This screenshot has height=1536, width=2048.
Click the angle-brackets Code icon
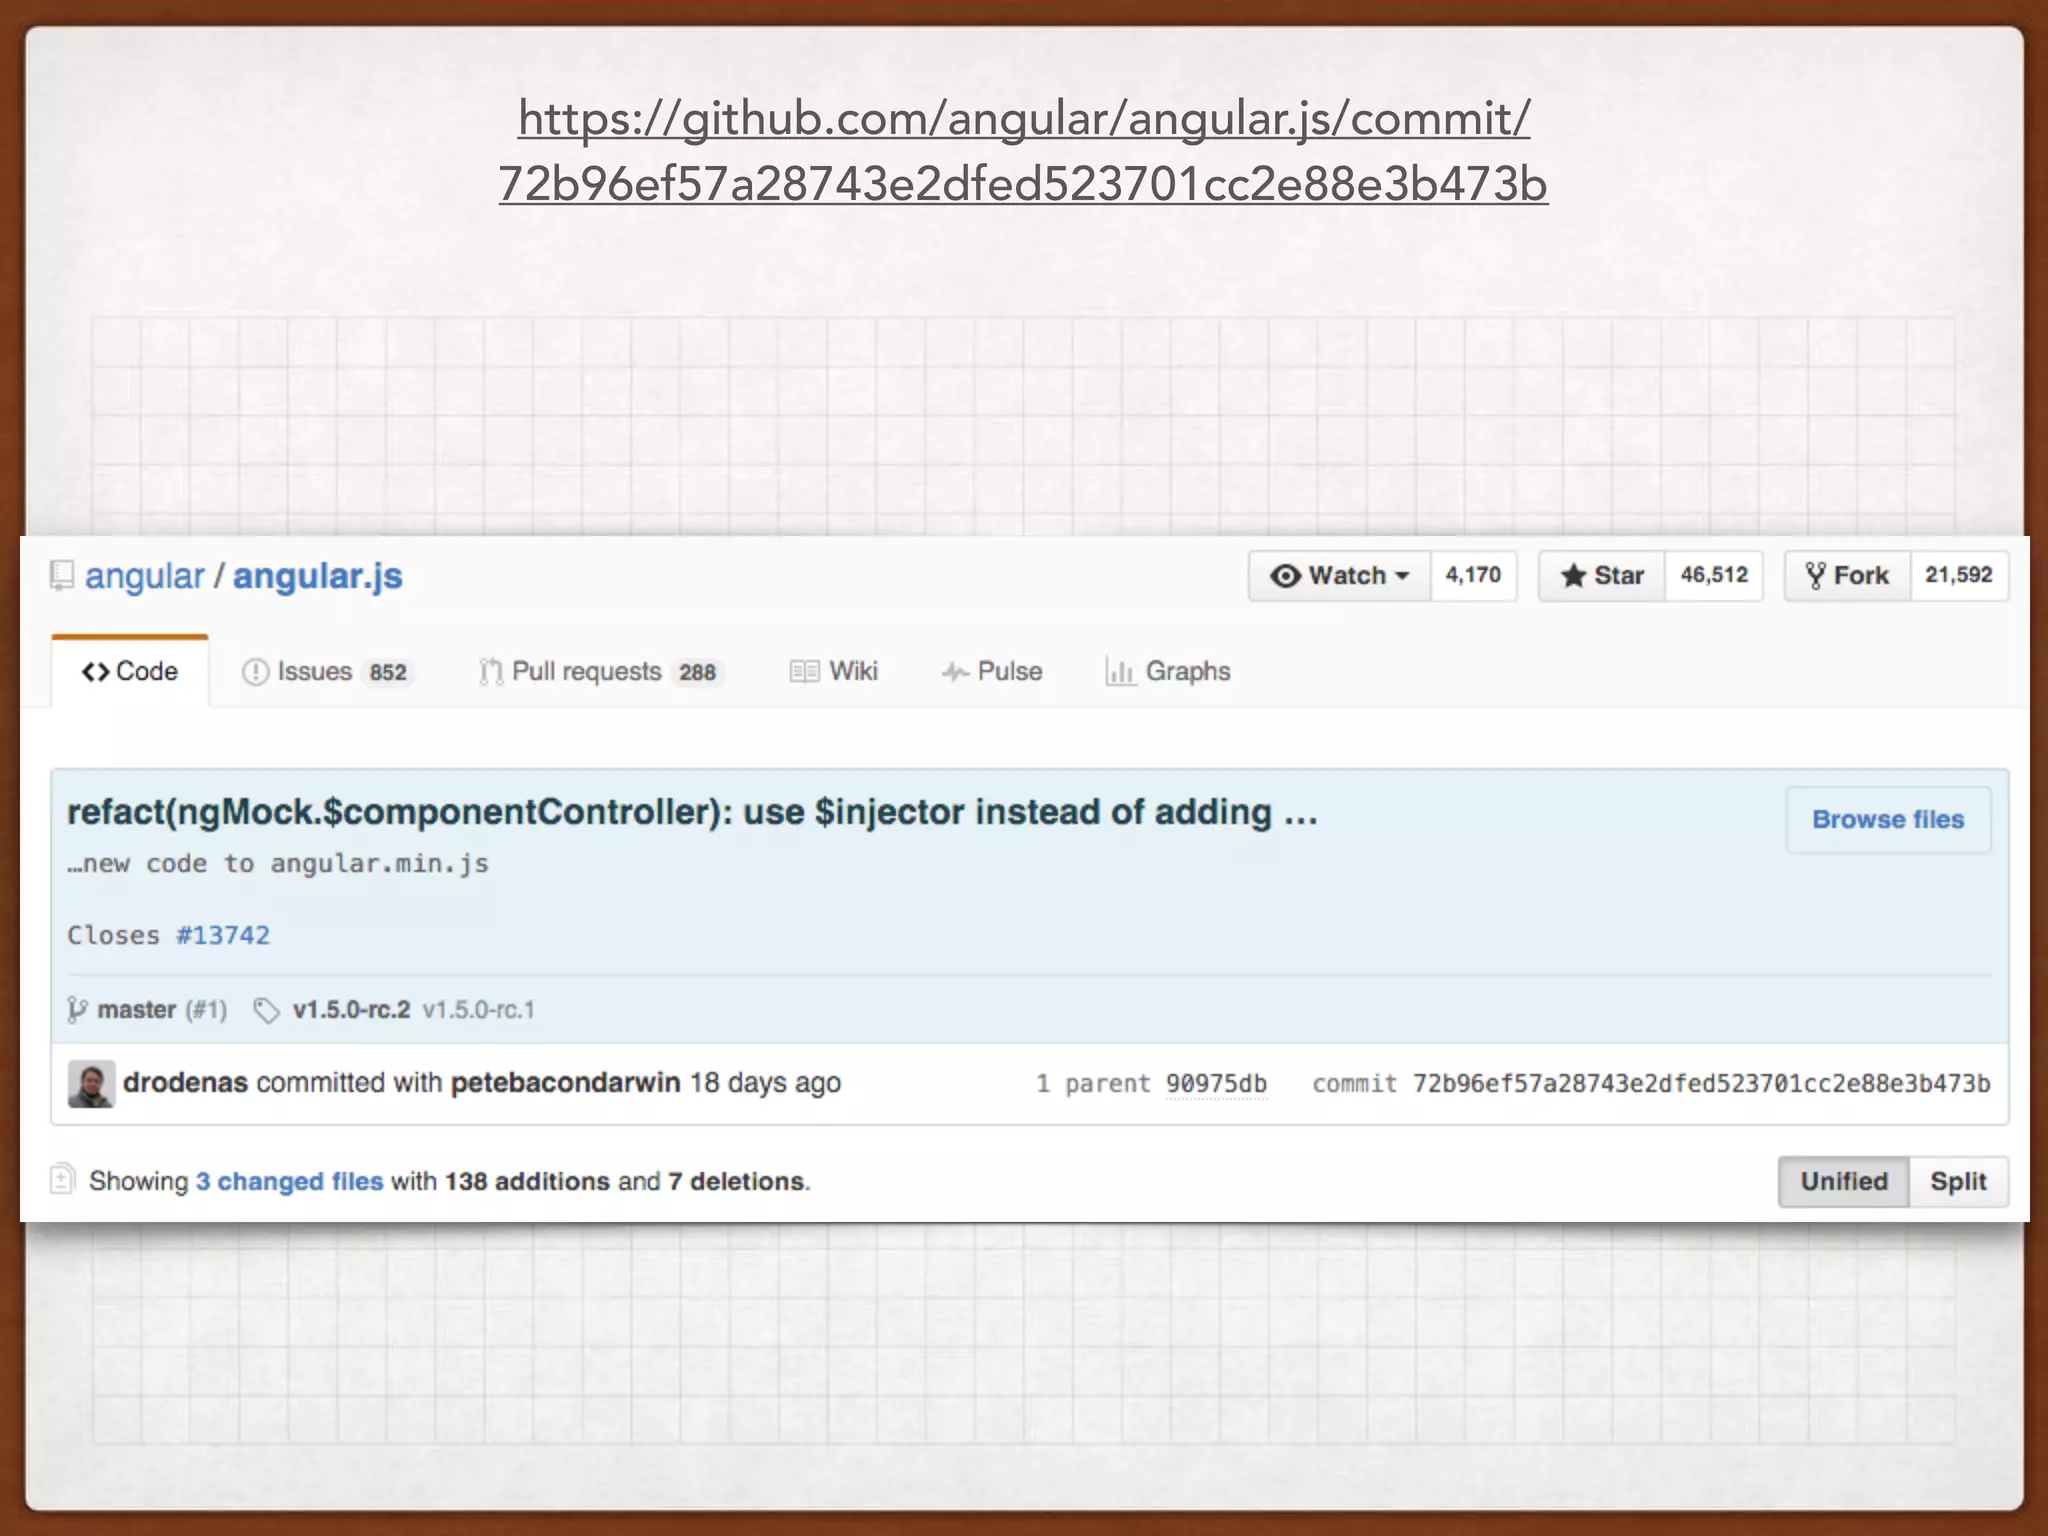tap(96, 672)
